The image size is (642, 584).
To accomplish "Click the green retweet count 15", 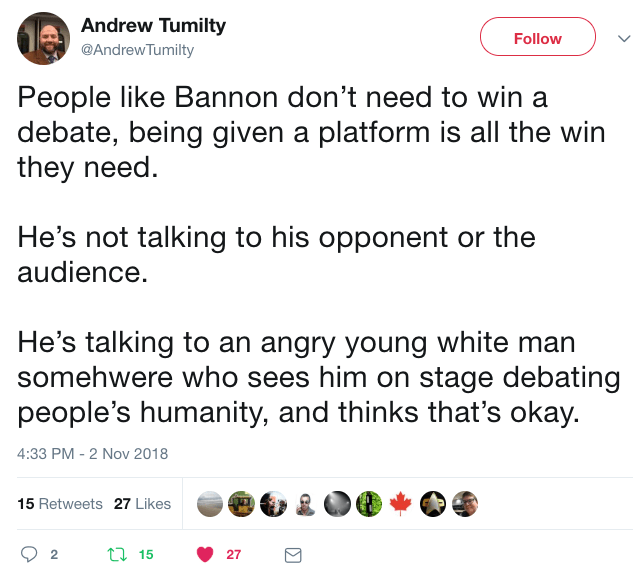I will 146,554.
